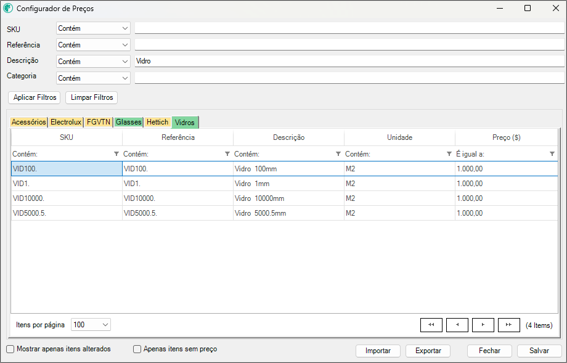Click description cell Vidro 10000mm
Image resolution: width=567 pixels, height=363 pixels.
[289, 198]
